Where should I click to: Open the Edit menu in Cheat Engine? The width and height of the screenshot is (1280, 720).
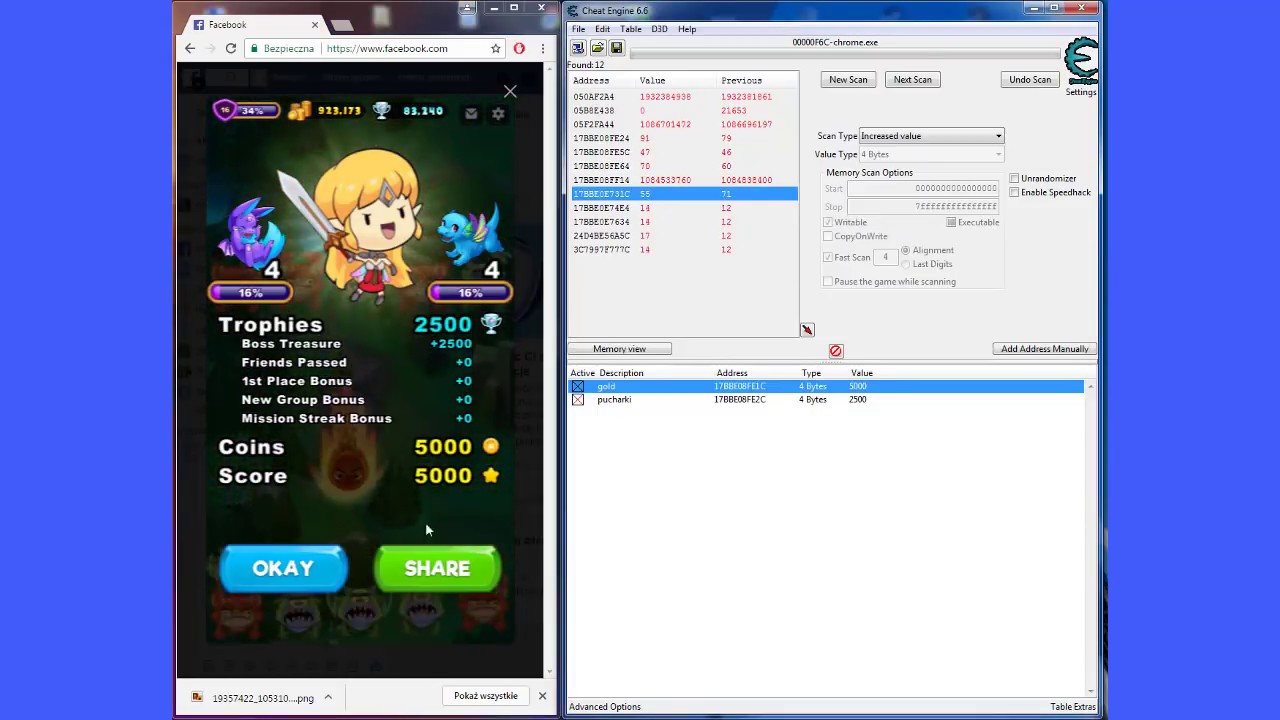point(602,29)
